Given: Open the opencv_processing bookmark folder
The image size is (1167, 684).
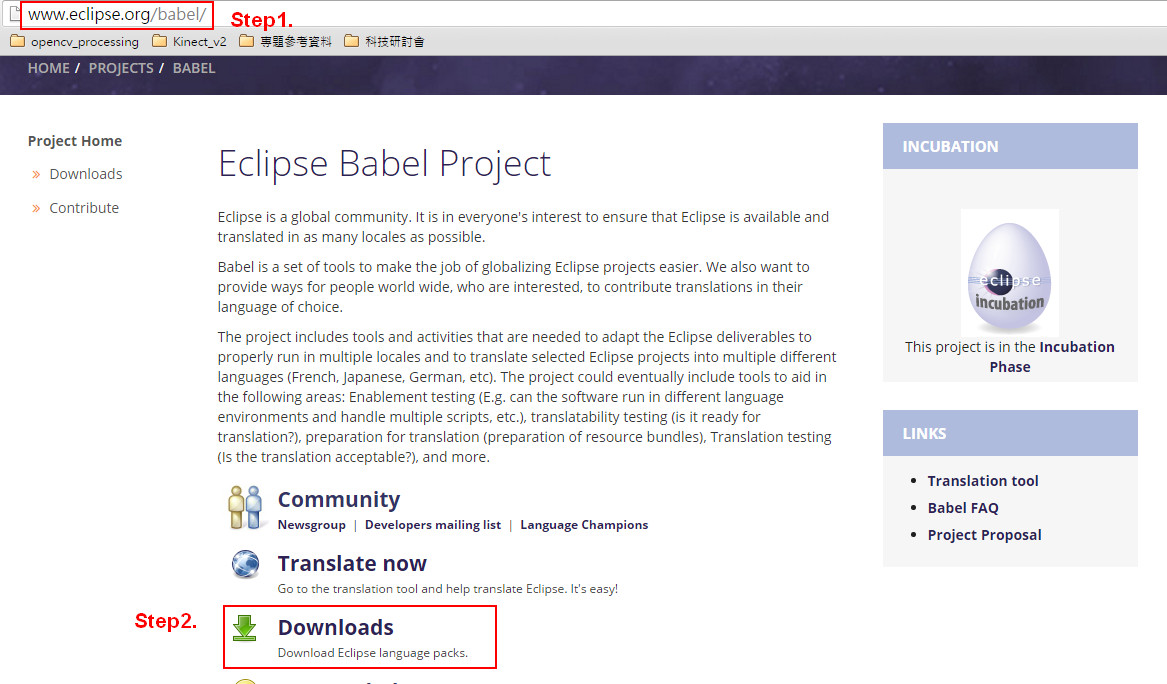Looking at the screenshot, I should click(74, 42).
